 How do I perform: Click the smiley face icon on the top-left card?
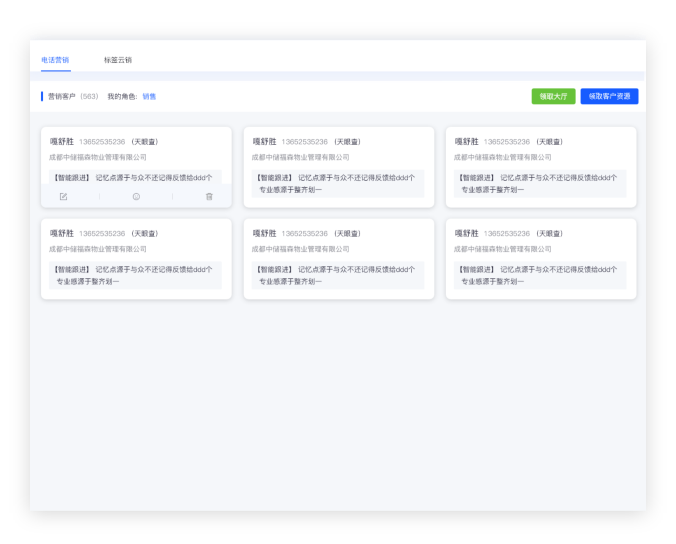136,197
